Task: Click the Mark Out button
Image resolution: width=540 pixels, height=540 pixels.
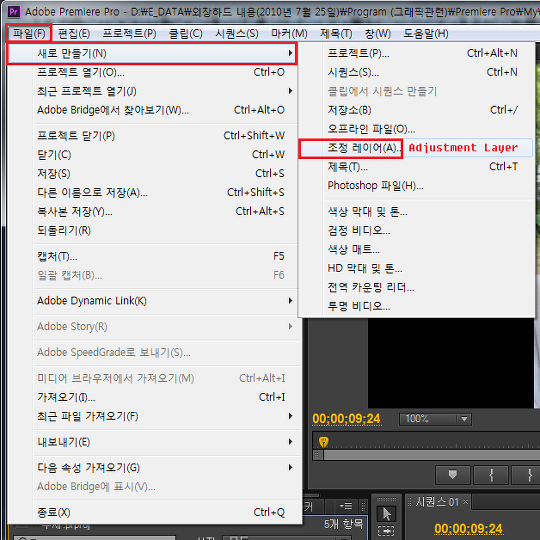Action: coord(527,475)
